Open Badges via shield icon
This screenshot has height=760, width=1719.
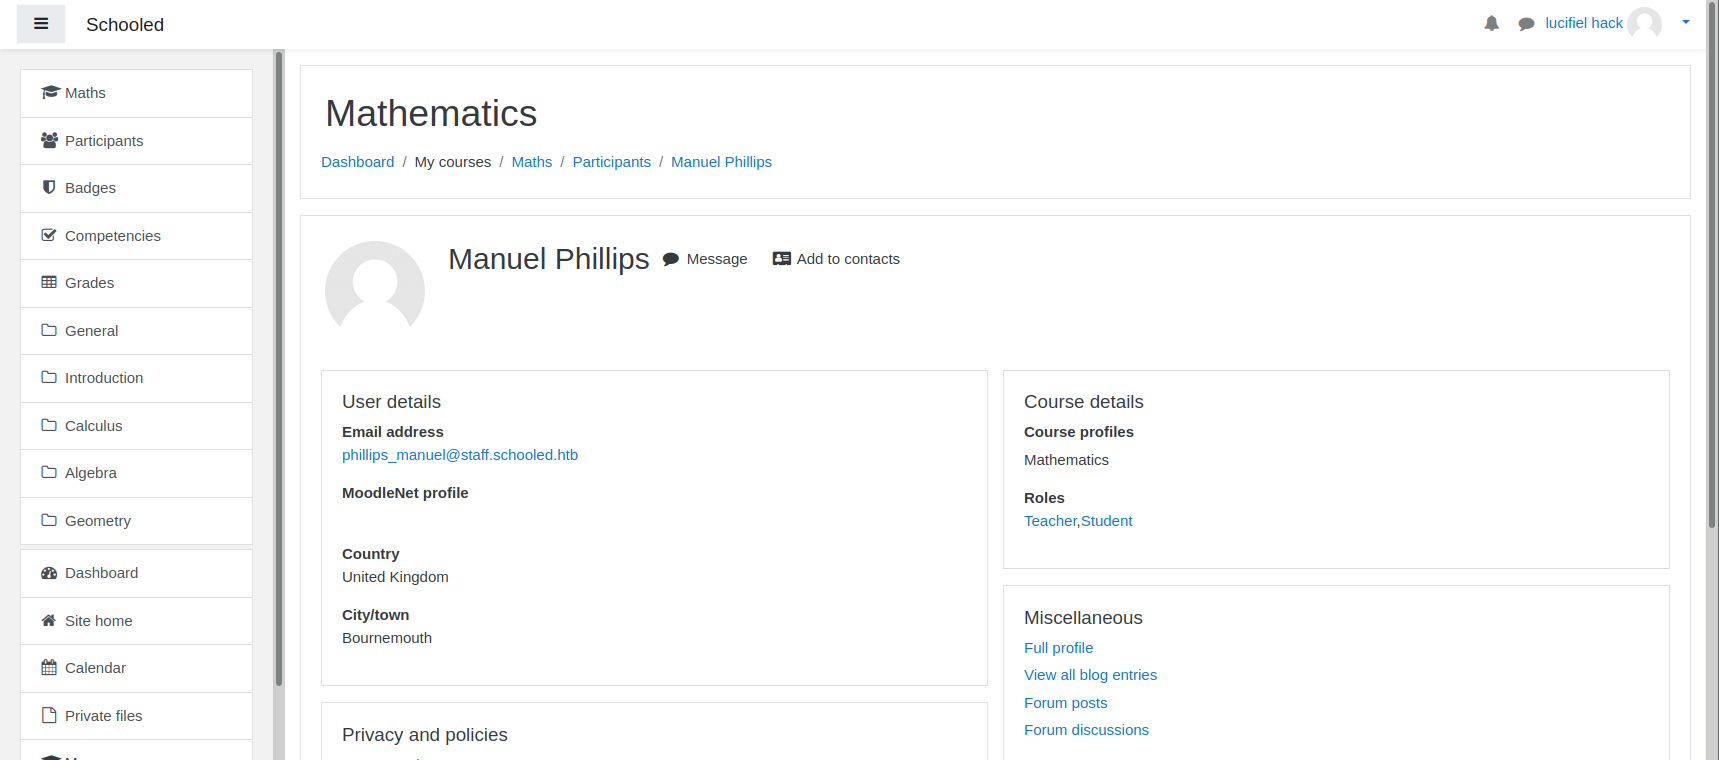pyautogui.click(x=49, y=187)
